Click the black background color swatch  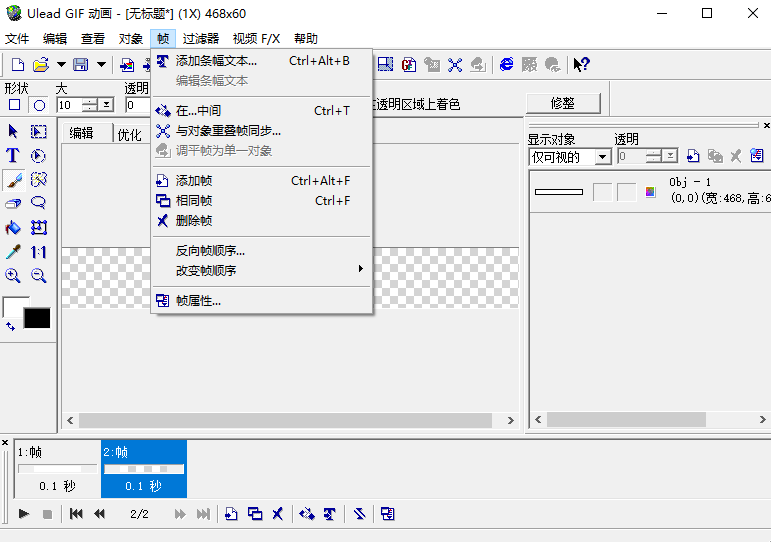point(37,318)
